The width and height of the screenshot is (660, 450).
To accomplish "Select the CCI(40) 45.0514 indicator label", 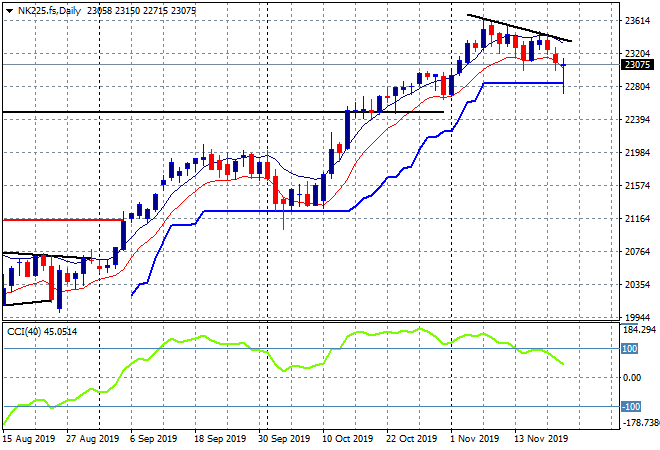I will (42, 332).
